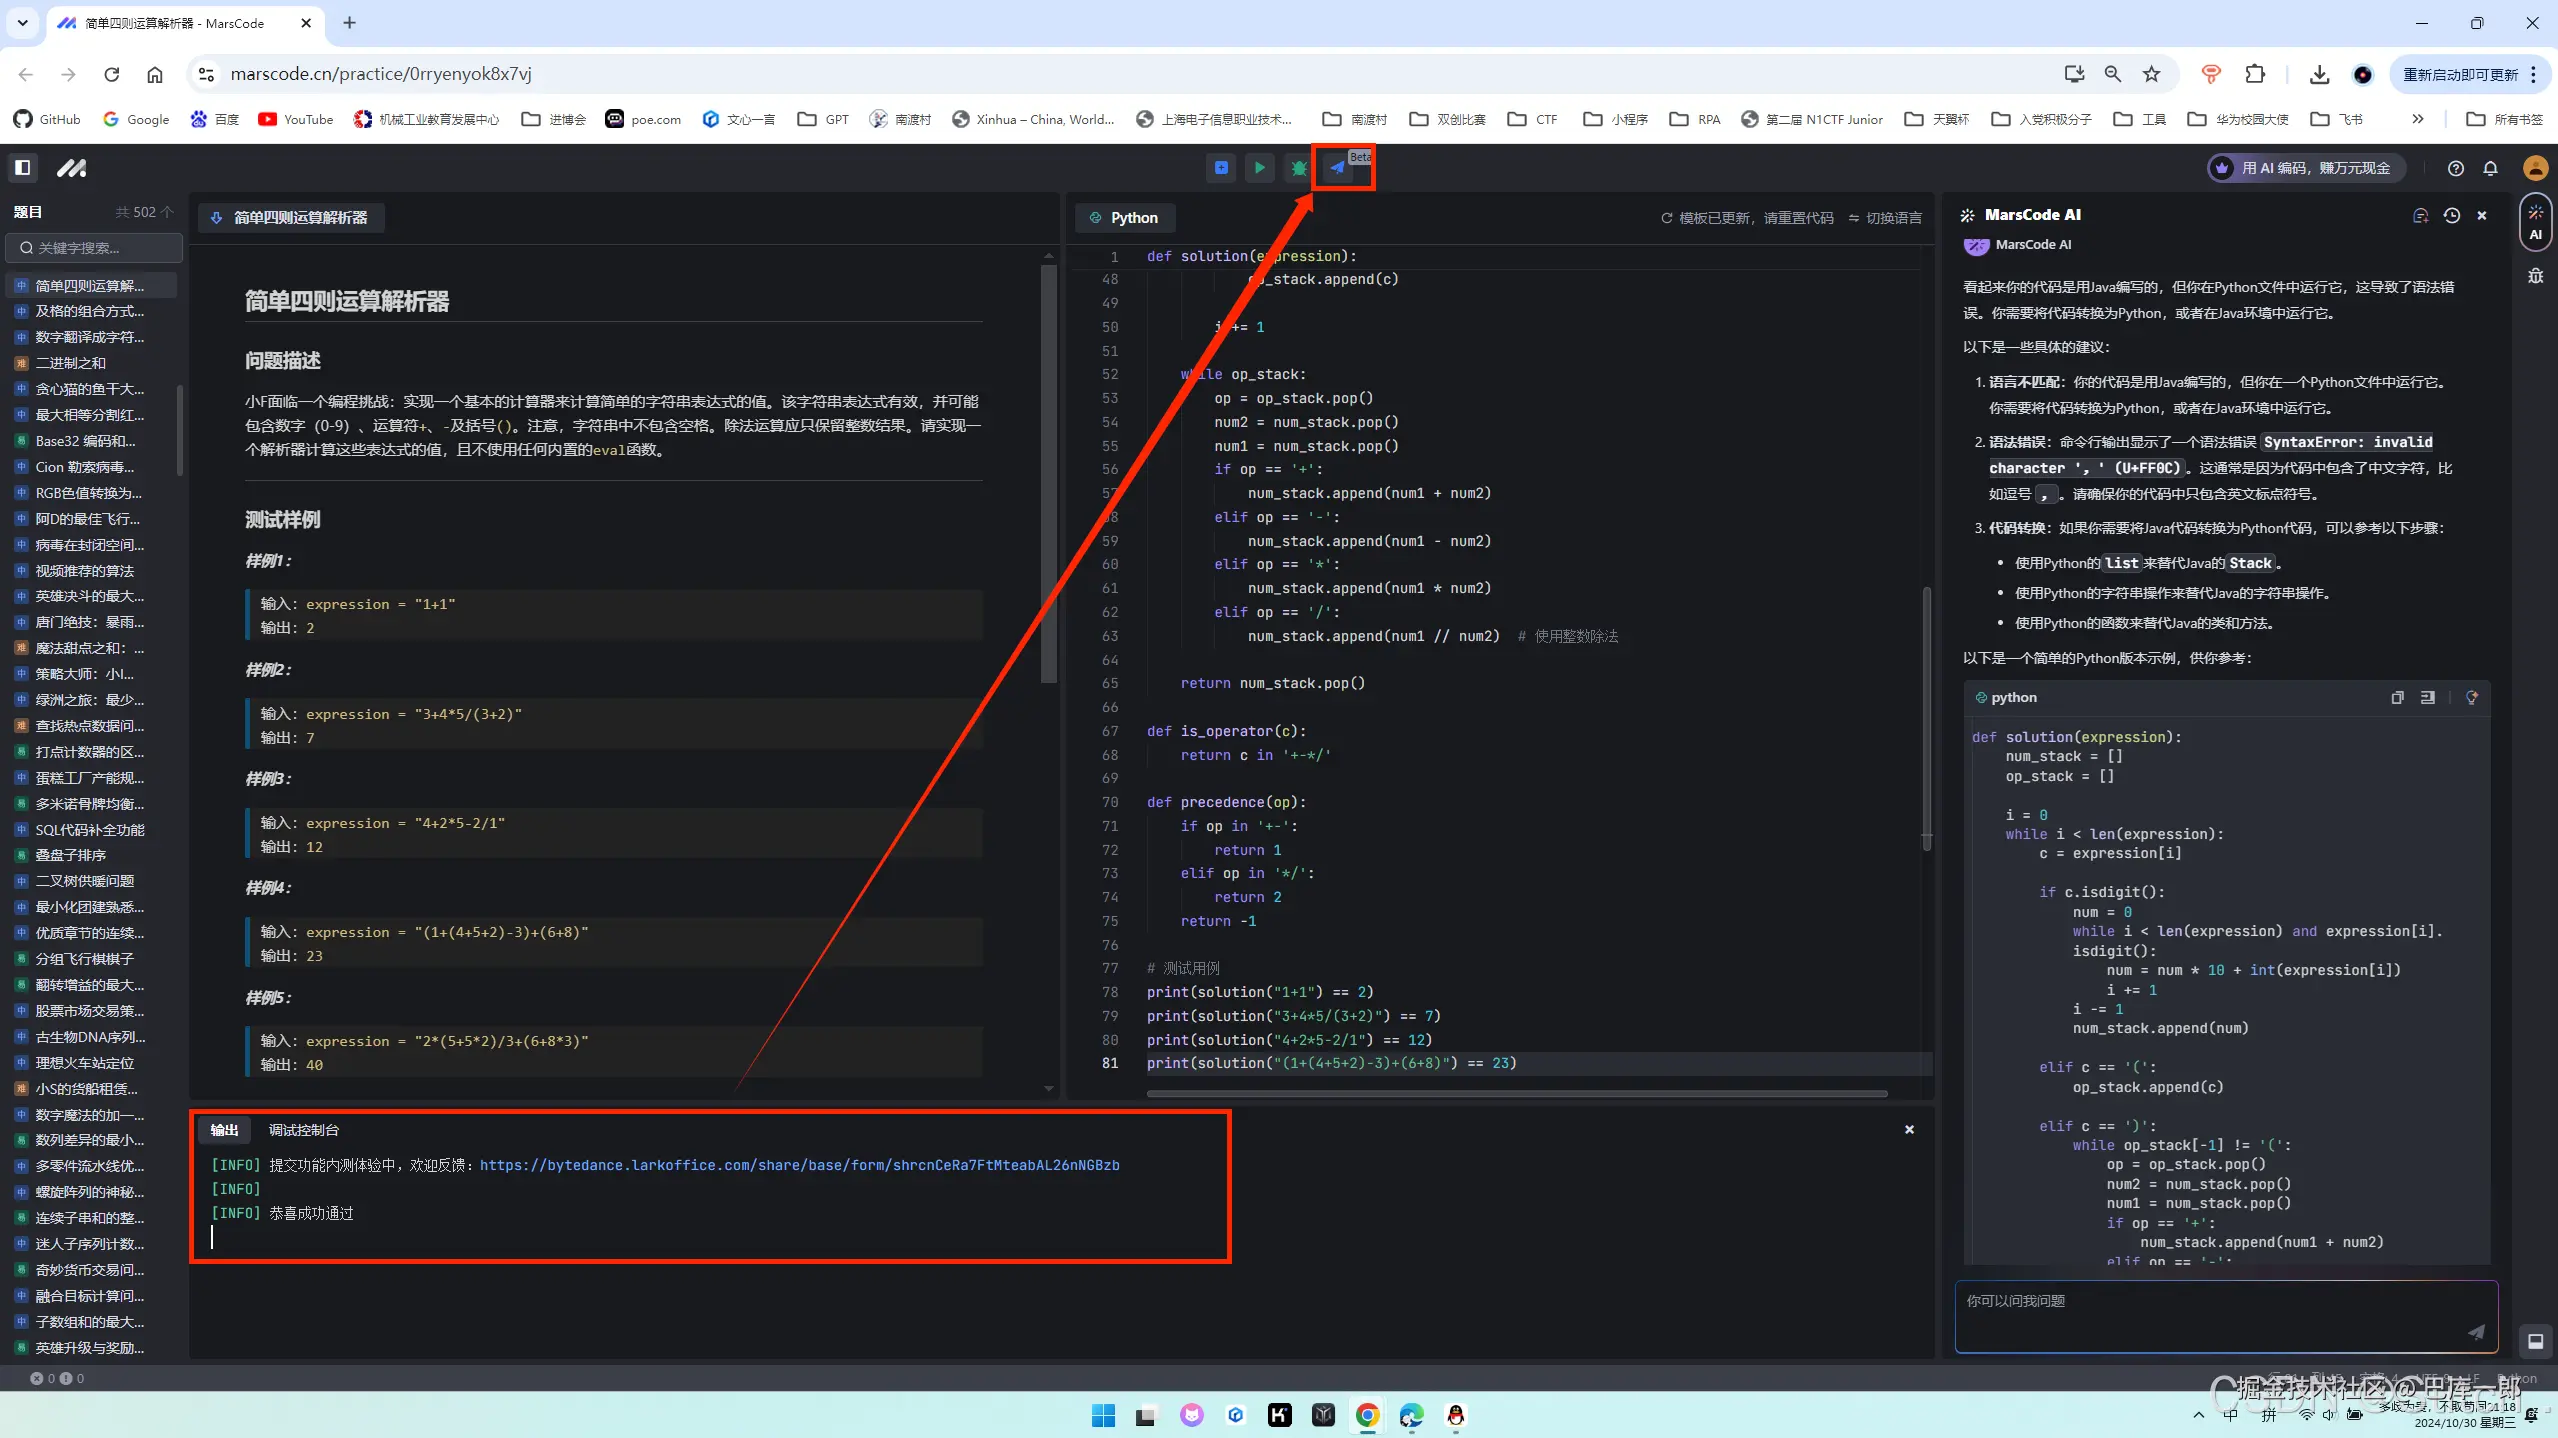Open the larkoffice feedback form link
This screenshot has width=2558, height=1438.
(x=799, y=1165)
